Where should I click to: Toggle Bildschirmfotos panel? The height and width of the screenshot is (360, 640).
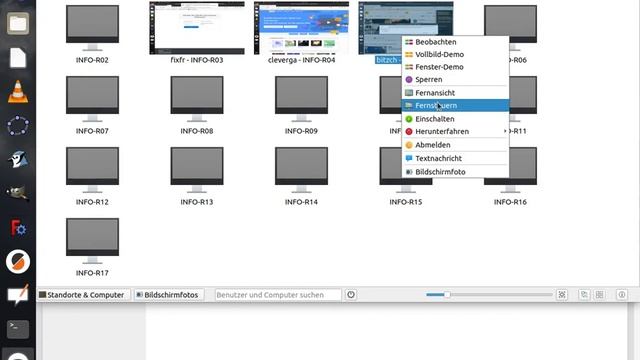[x=169, y=295]
